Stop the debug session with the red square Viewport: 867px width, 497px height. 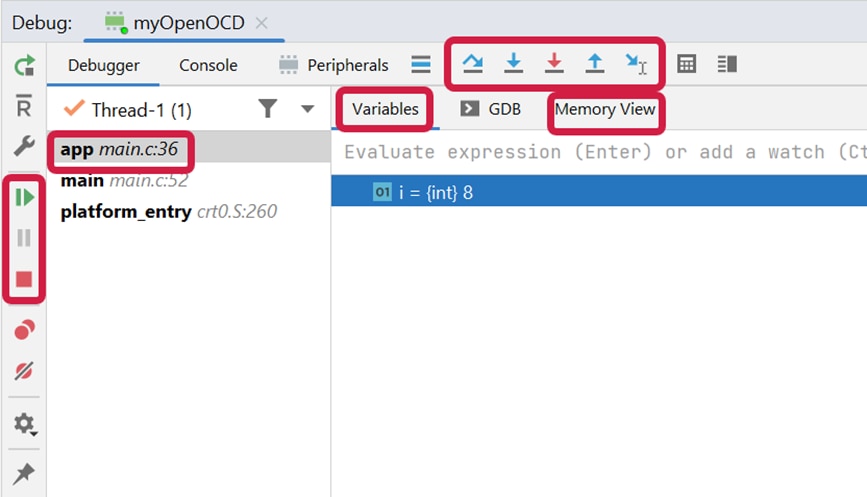pyautogui.click(x=24, y=279)
